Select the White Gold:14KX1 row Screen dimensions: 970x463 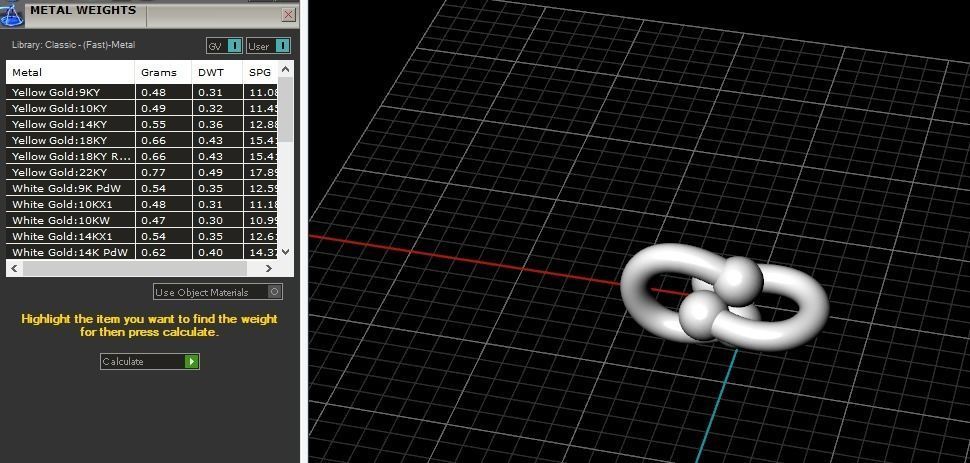(142, 236)
